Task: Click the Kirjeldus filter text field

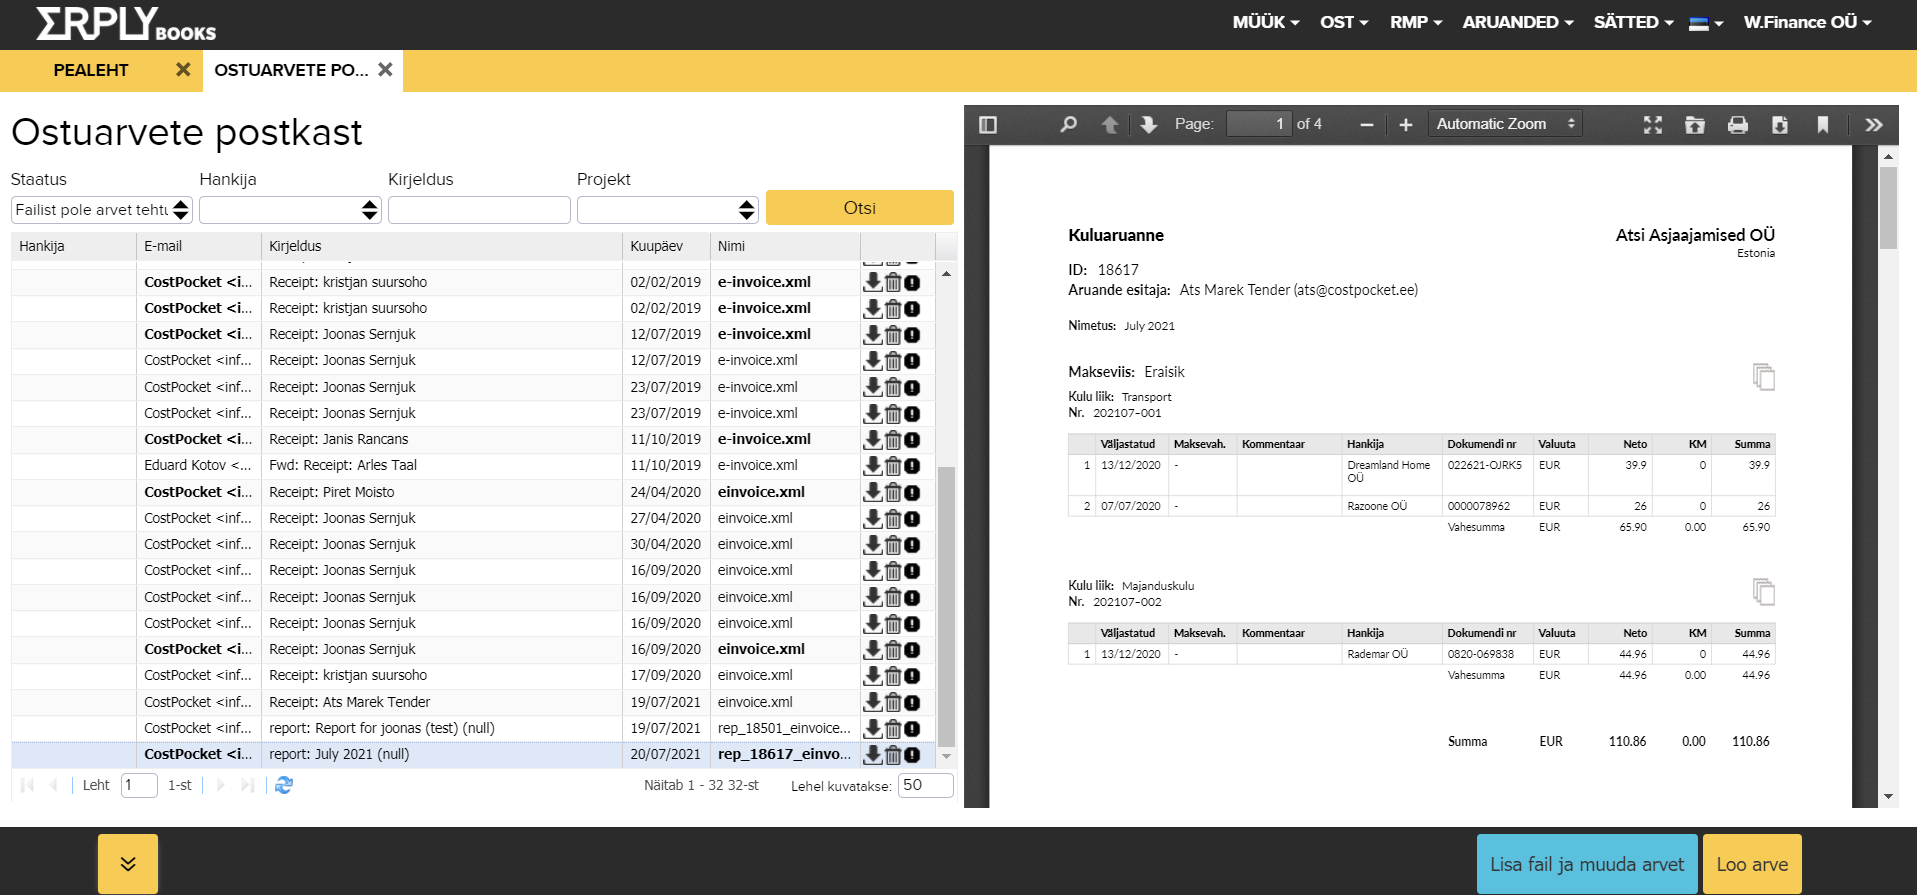Action: [479, 210]
